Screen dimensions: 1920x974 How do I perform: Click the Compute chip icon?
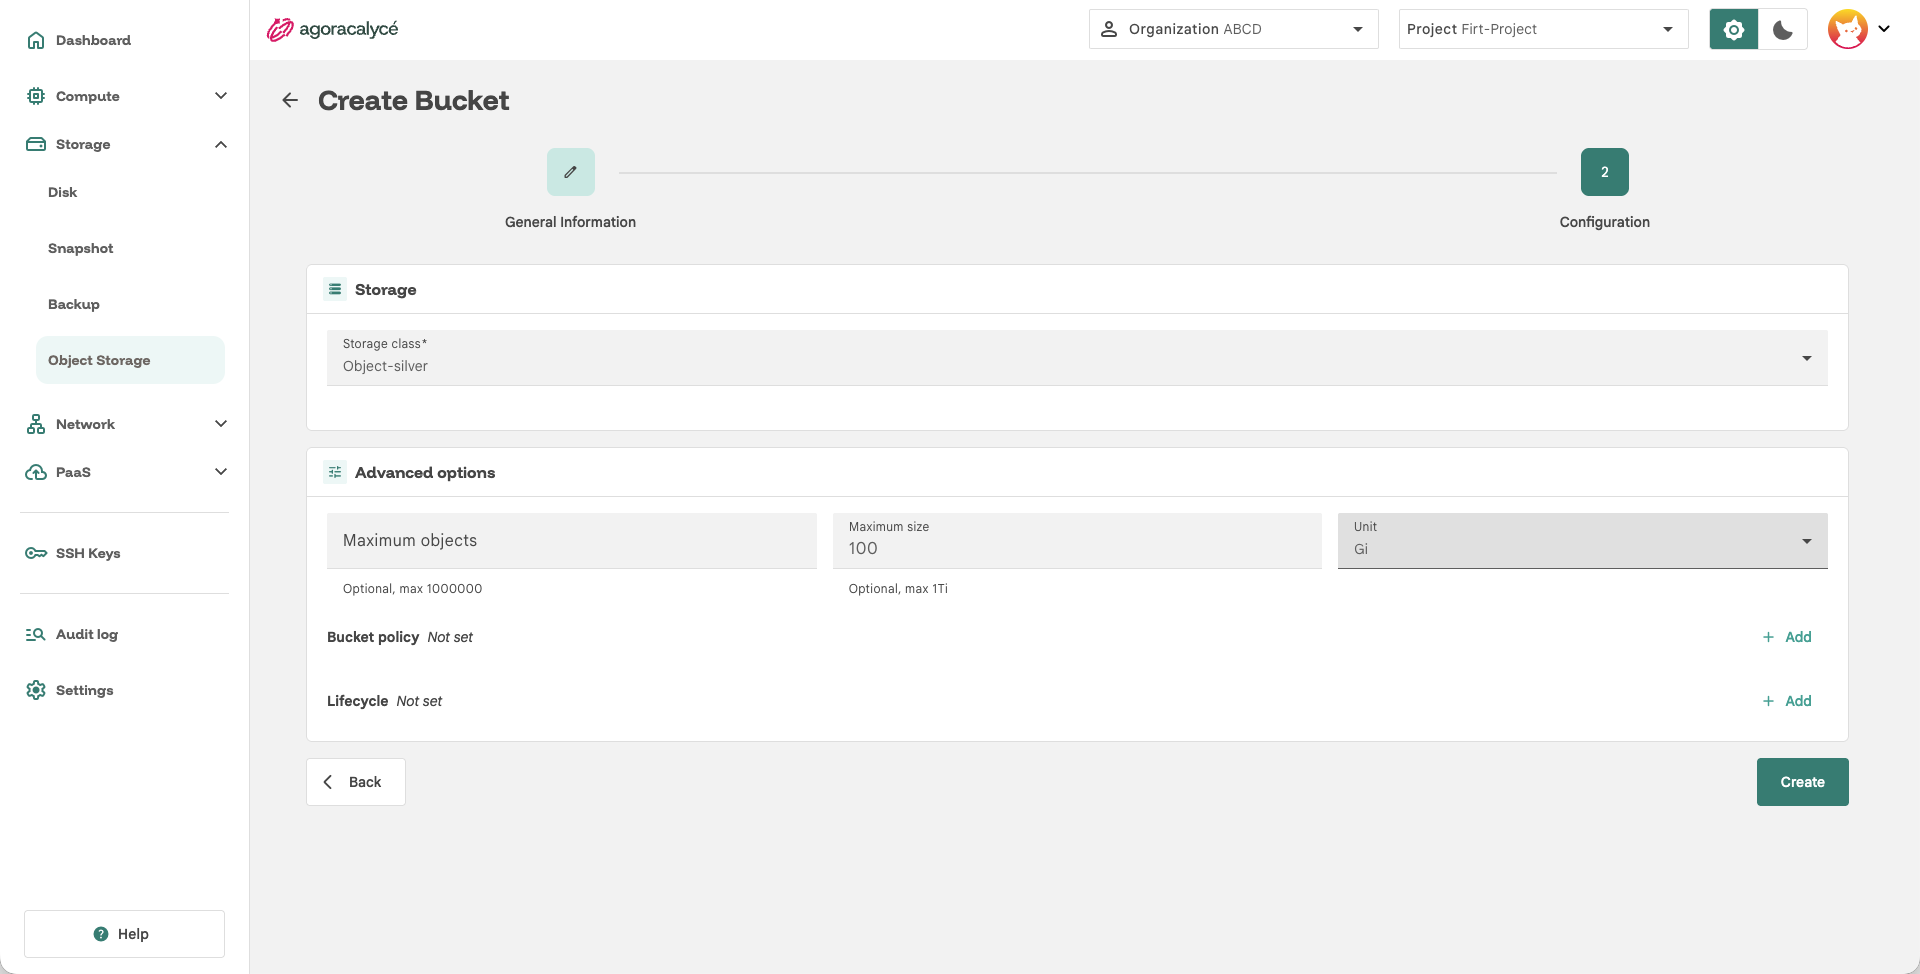pyautogui.click(x=36, y=96)
